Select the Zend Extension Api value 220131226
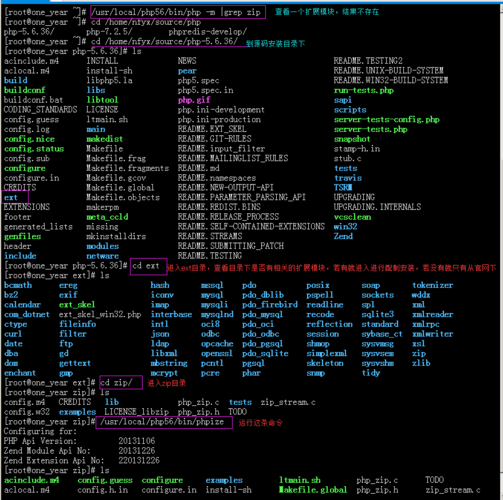Screen dimensions: 503x500 139,461
